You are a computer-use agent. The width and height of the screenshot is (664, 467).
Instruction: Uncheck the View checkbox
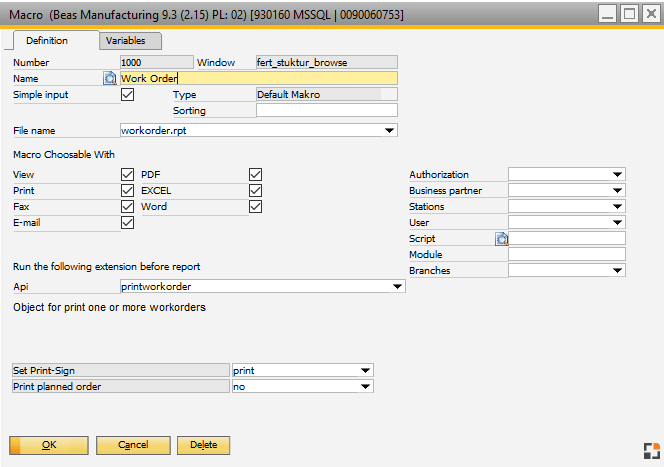tap(127, 175)
